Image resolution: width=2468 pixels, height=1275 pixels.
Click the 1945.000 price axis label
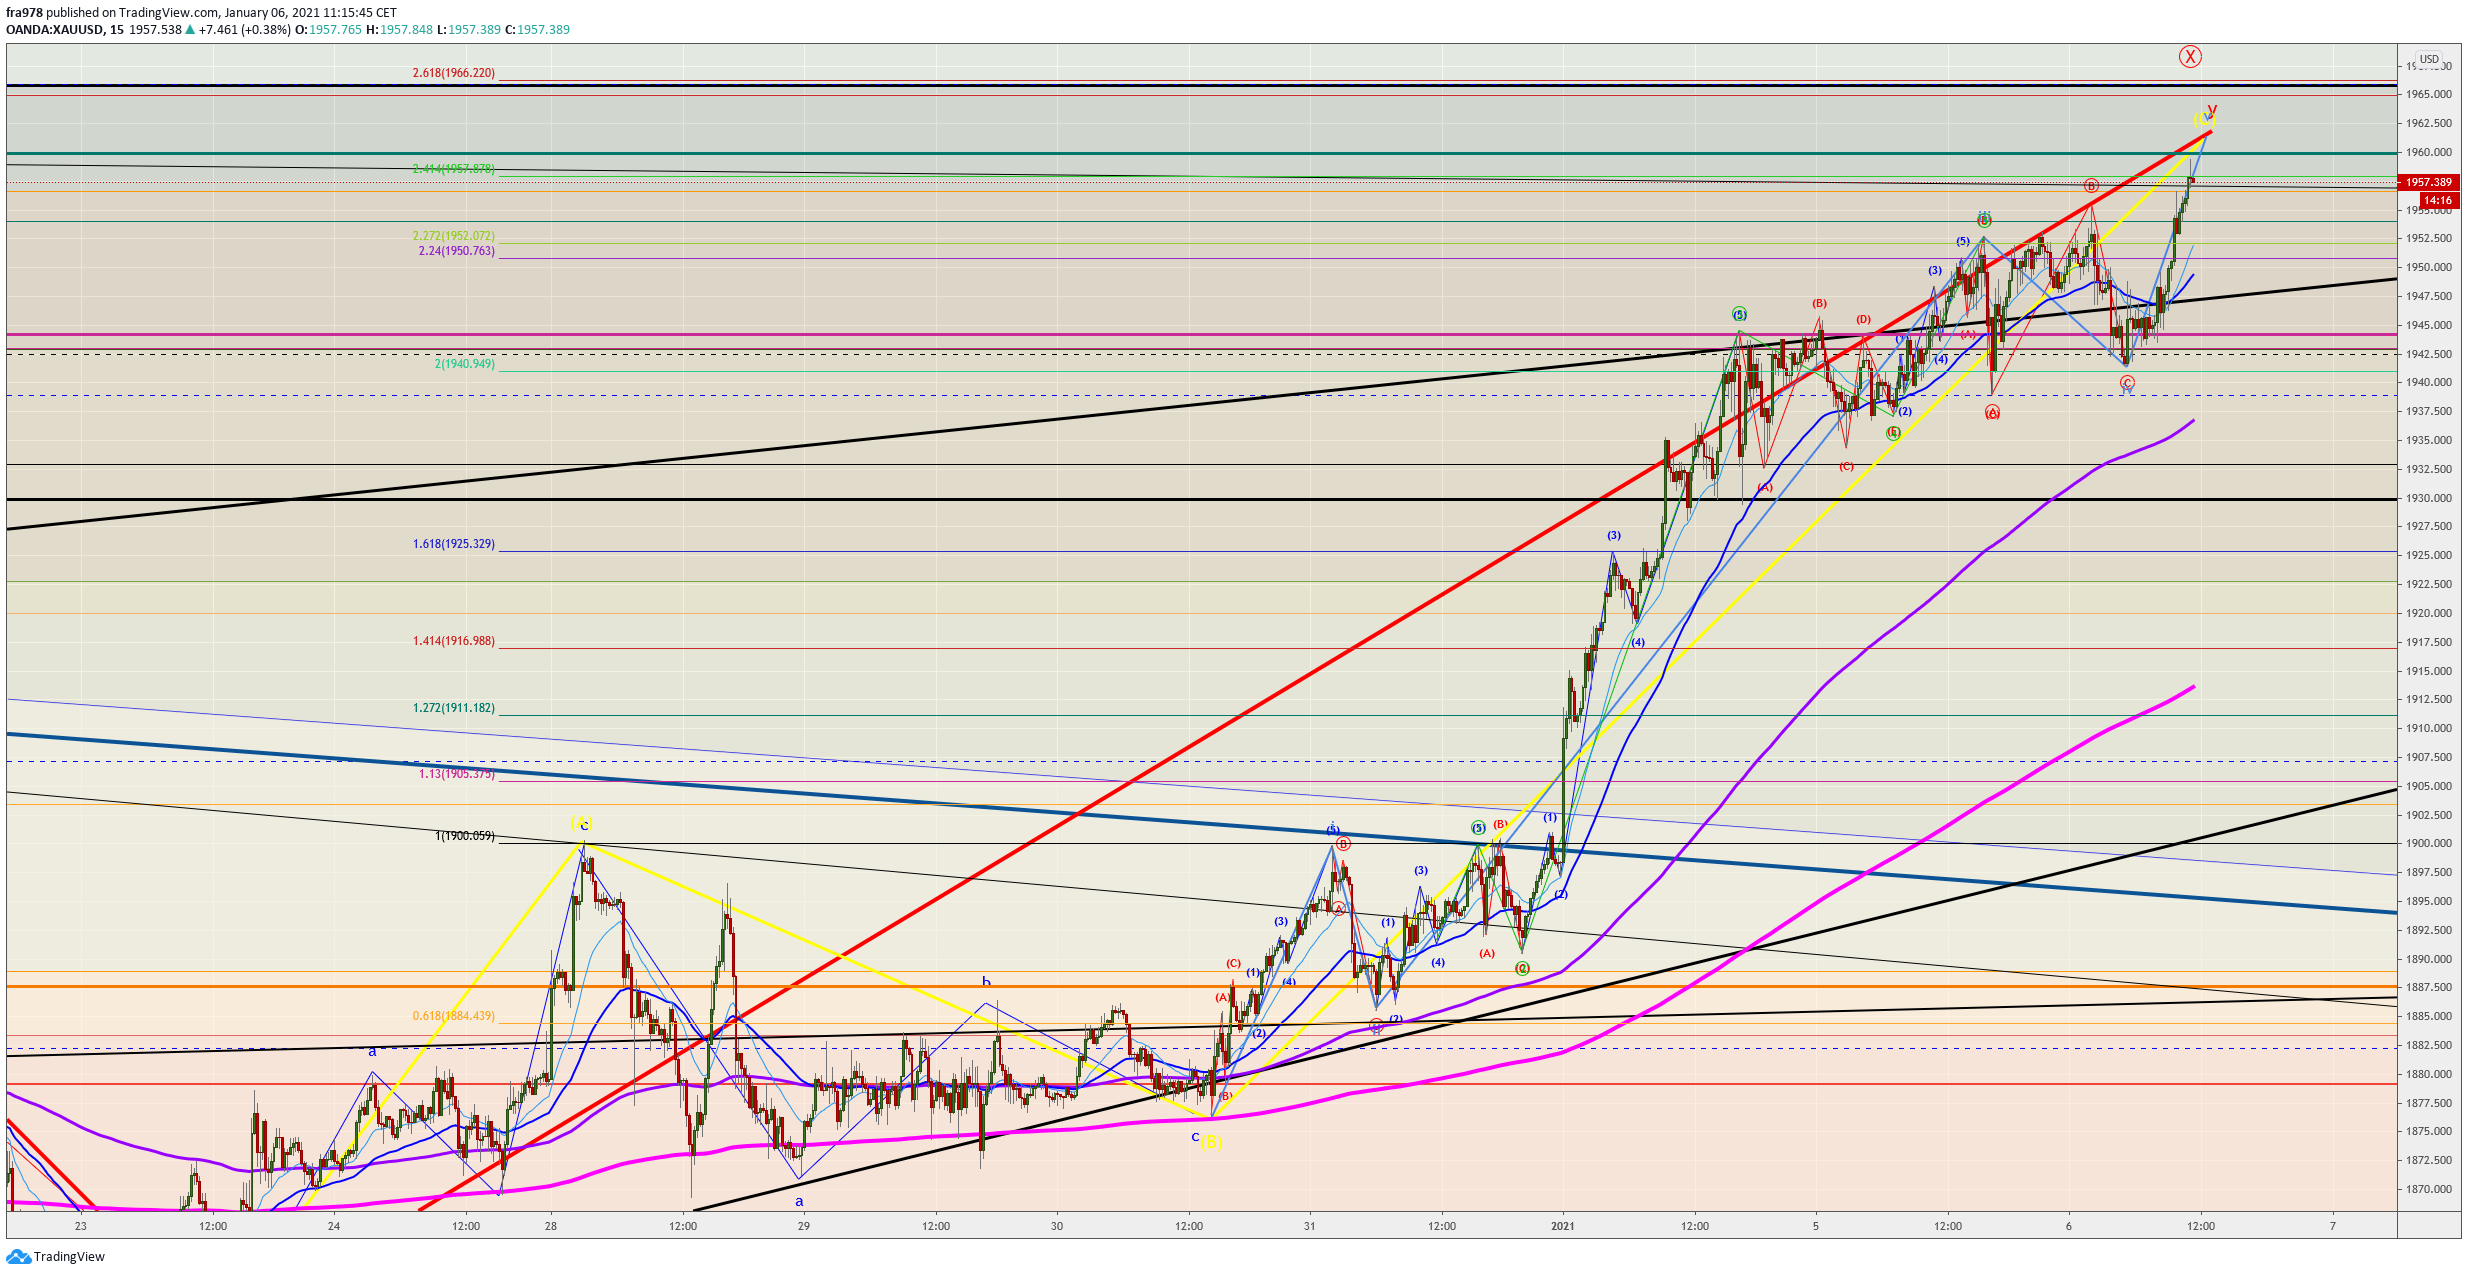2428,325
